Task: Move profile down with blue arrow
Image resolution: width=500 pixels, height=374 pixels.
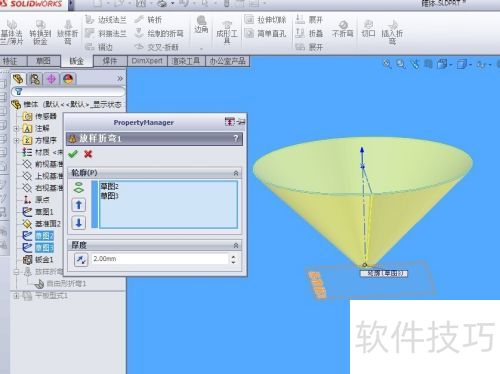Action: click(79, 222)
